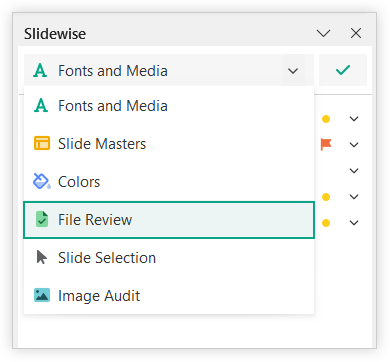Click the File Review document icon
Image resolution: width=390 pixels, height=362 pixels.
(x=42, y=219)
